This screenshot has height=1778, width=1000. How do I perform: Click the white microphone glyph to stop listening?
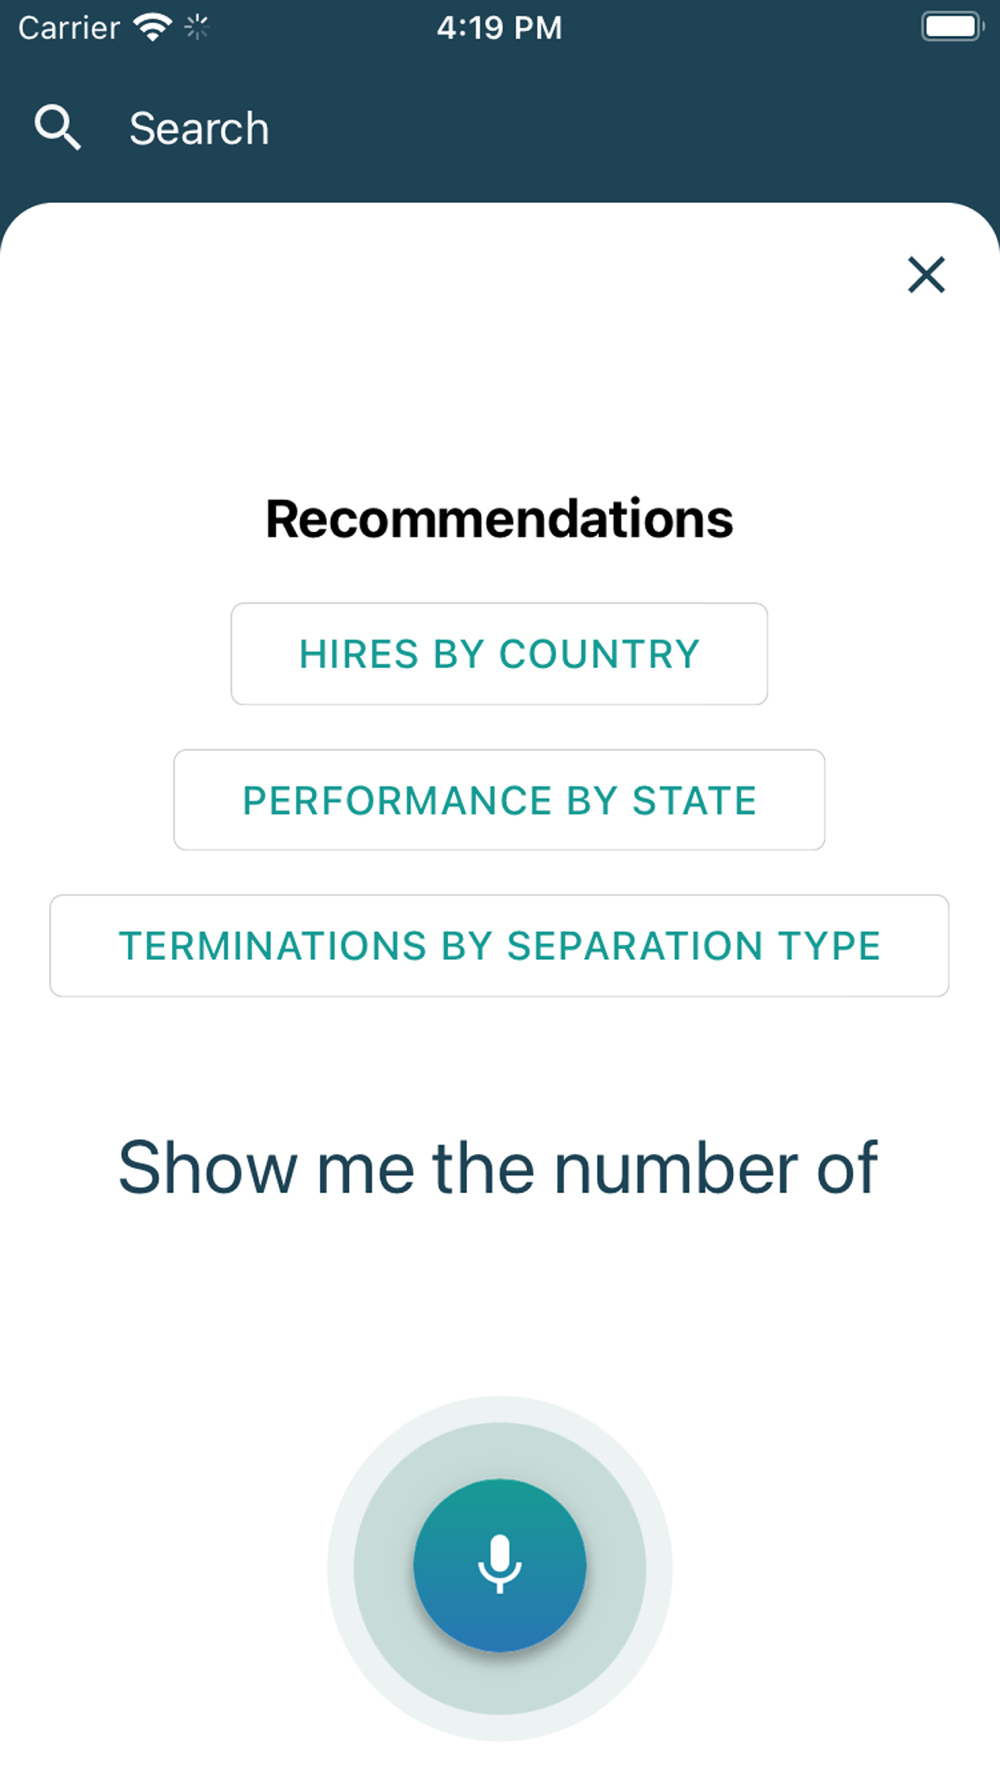click(x=500, y=1564)
